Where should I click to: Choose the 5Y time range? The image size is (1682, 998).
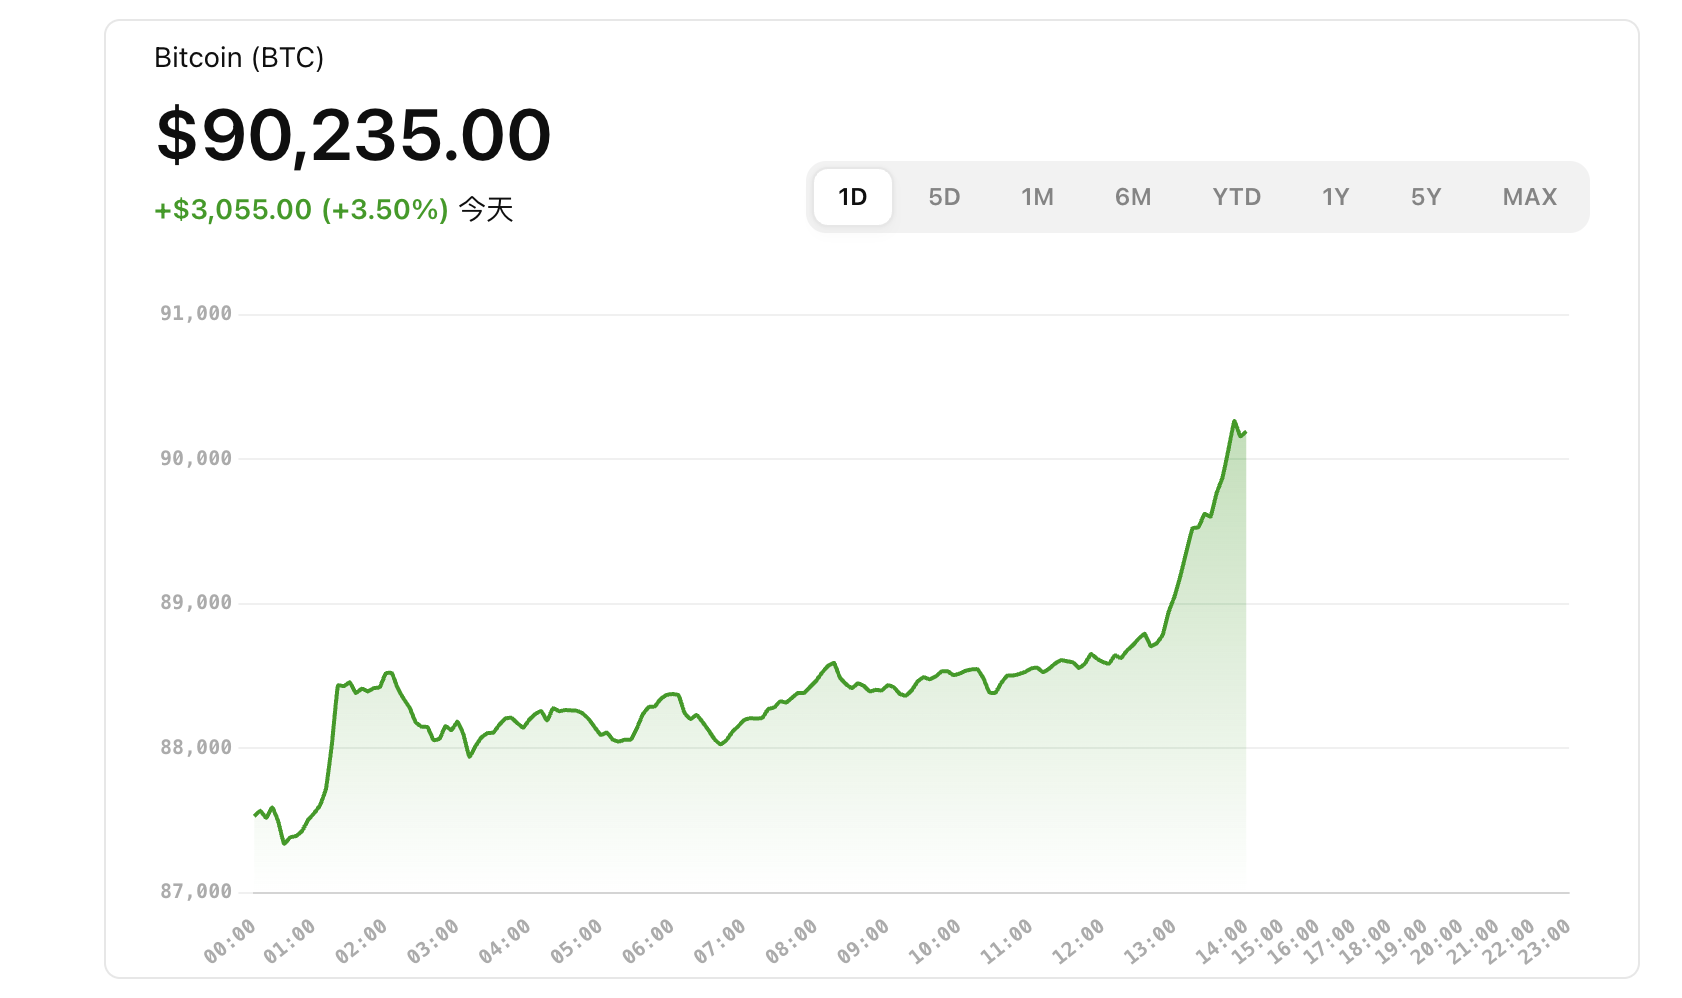(x=1426, y=197)
